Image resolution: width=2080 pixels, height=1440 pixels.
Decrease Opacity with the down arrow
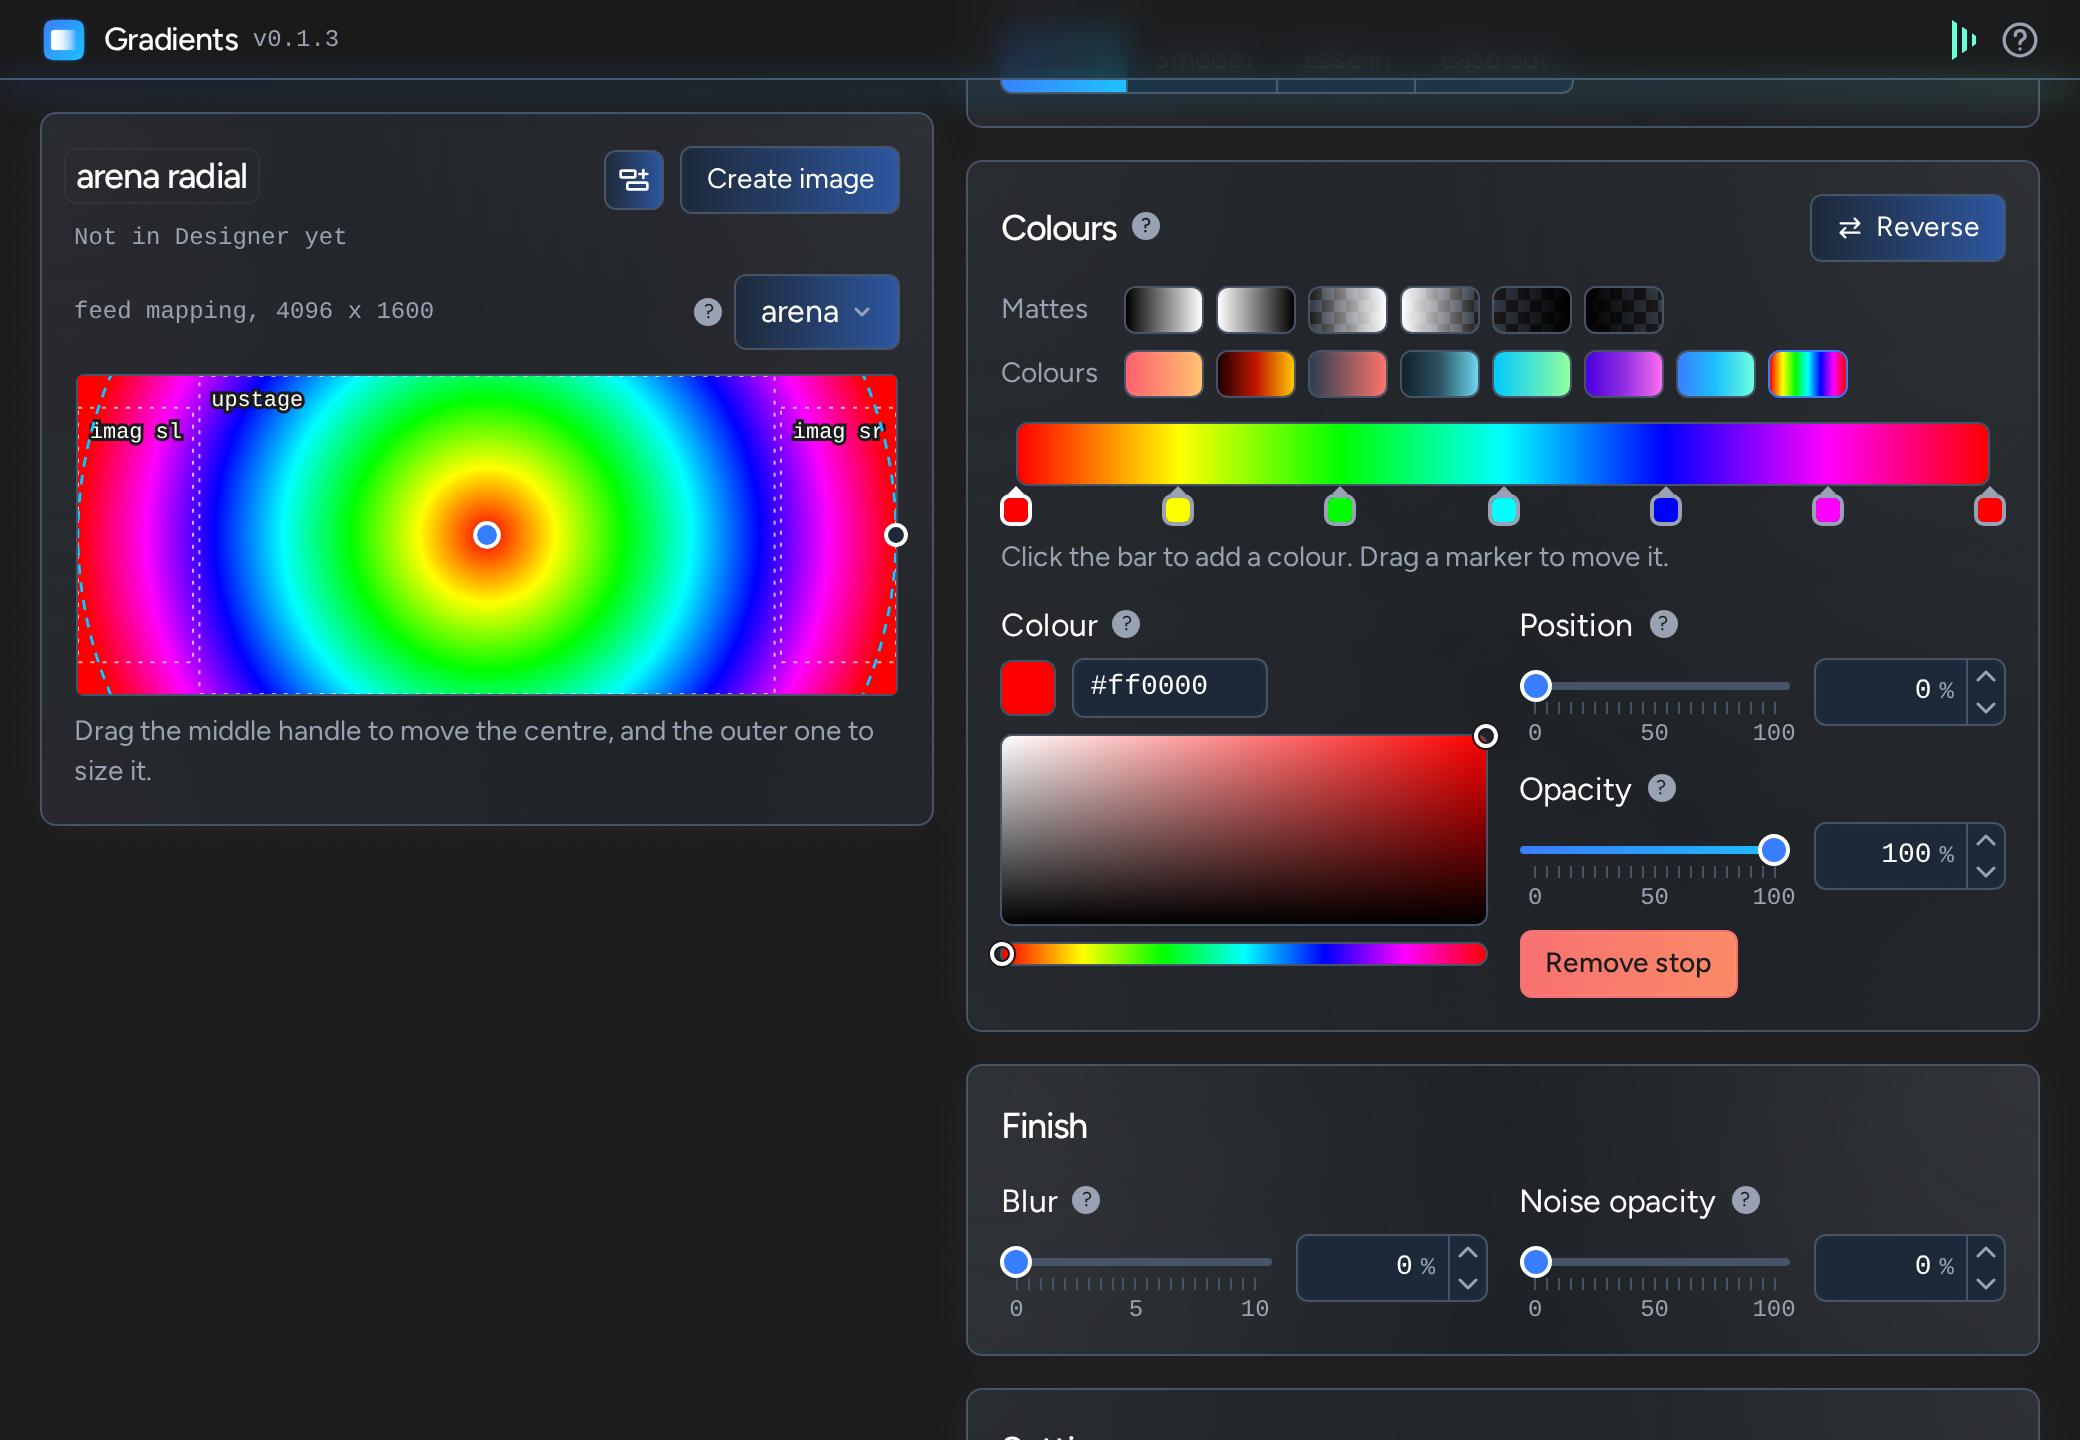pyautogui.click(x=1986, y=872)
